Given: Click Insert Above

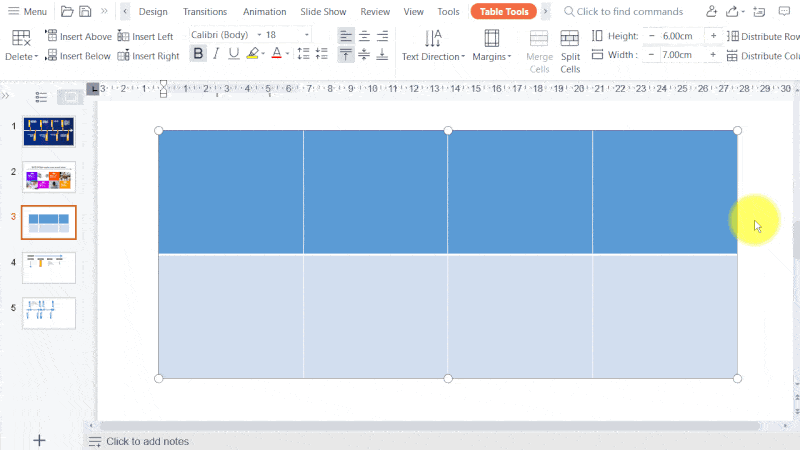Looking at the screenshot, I should click(x=79, y=36).
